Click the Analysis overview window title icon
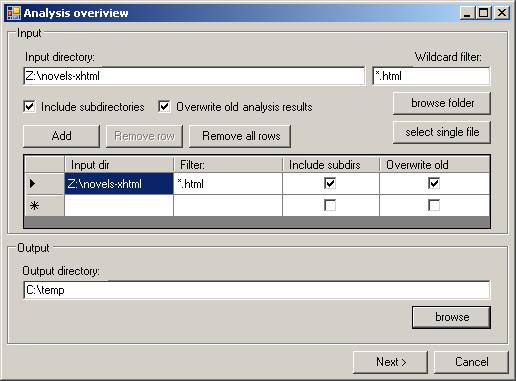This screenshot has width=516, height=381. (x=14, y=13)
